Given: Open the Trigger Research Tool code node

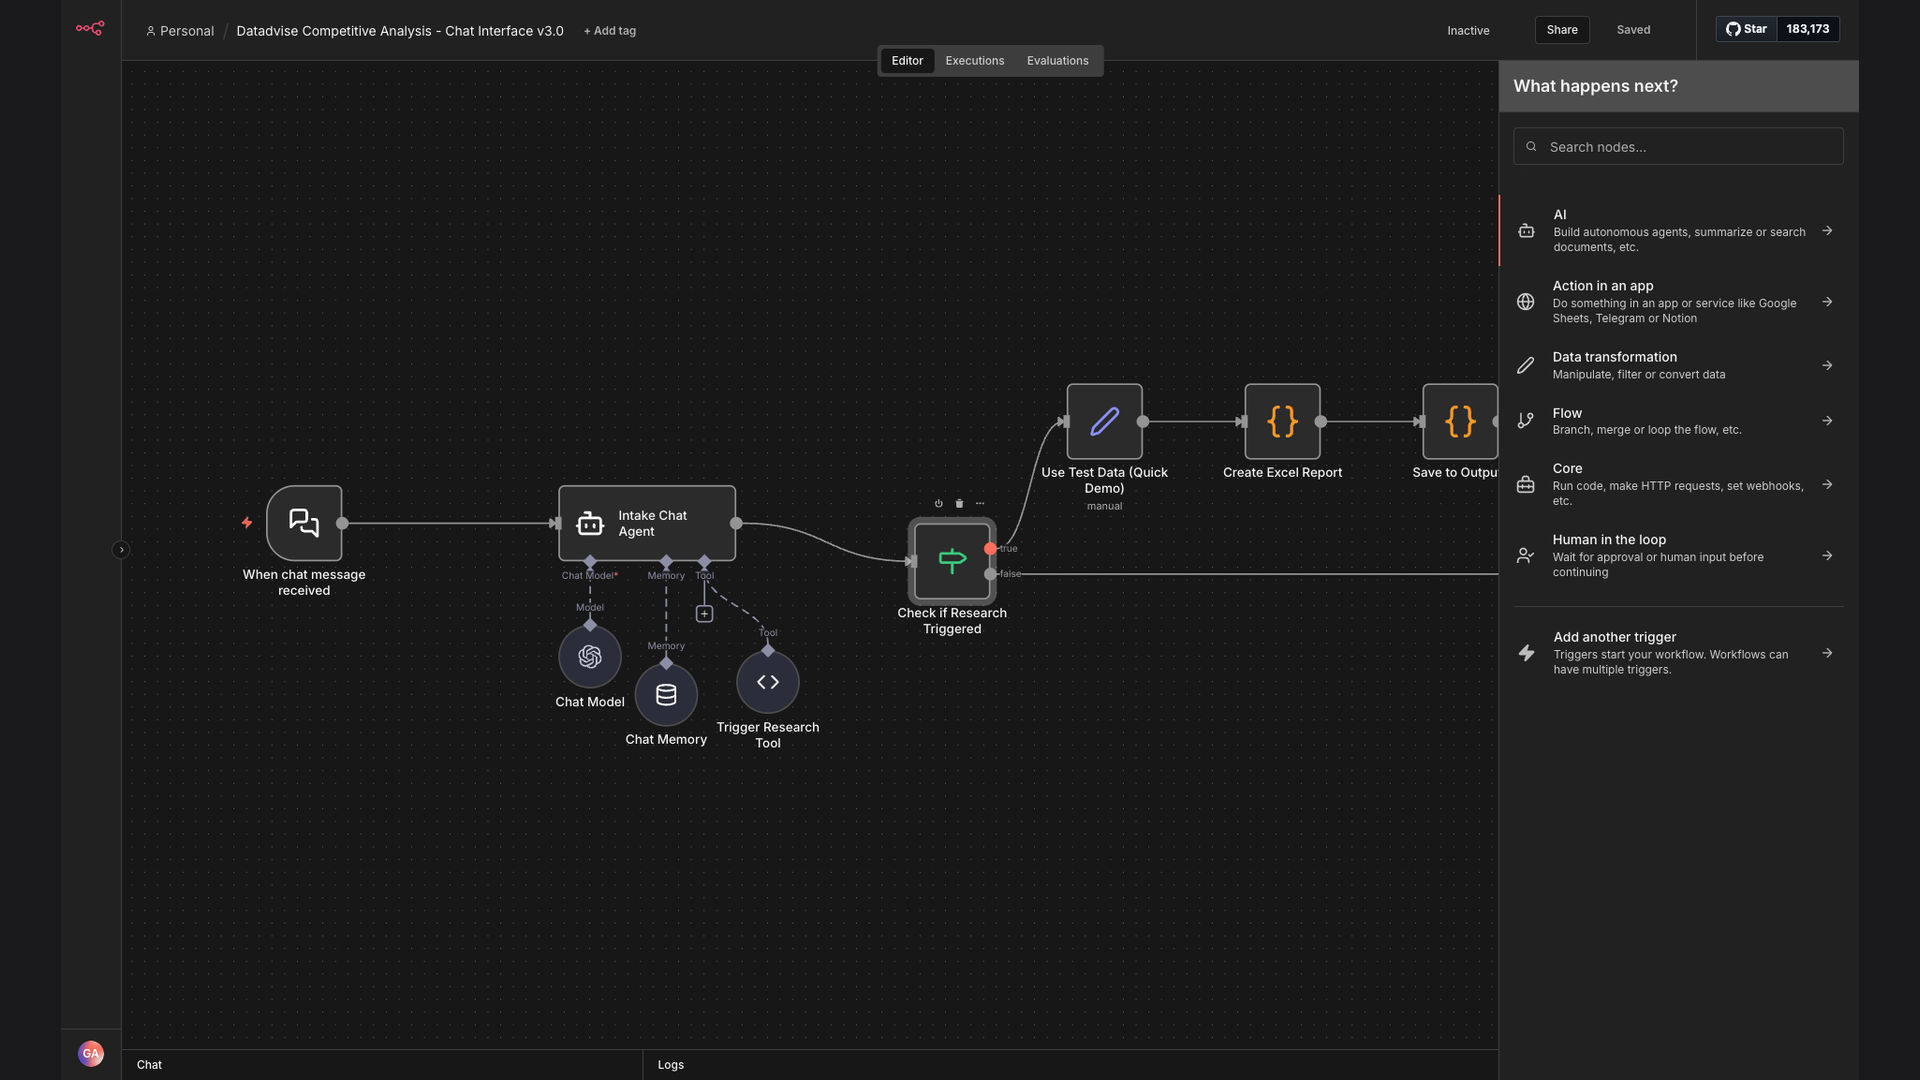Looking at the screenshot, I should [768, 682].
